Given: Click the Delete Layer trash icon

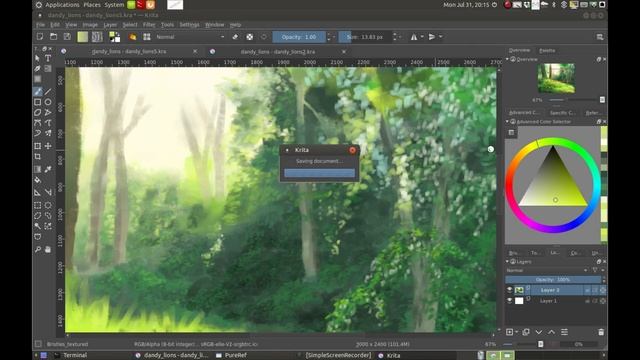Looking at the screenshot, I should [x=601, y=332].
